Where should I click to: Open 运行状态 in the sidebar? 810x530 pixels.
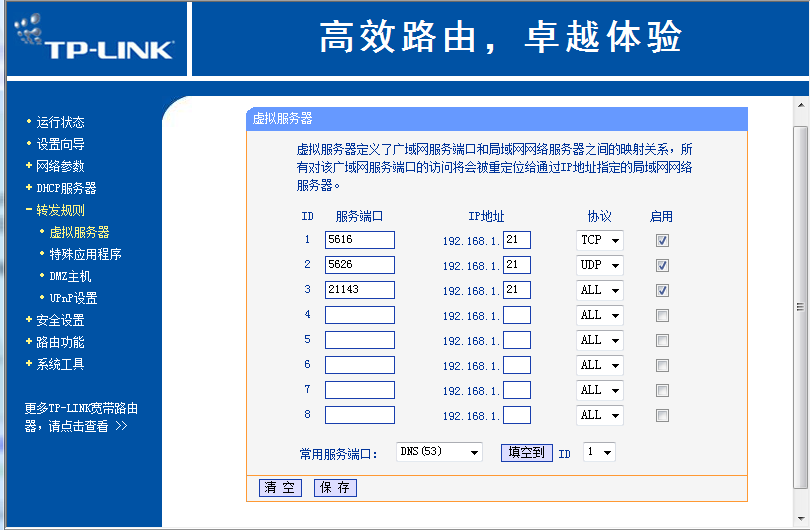60,122
